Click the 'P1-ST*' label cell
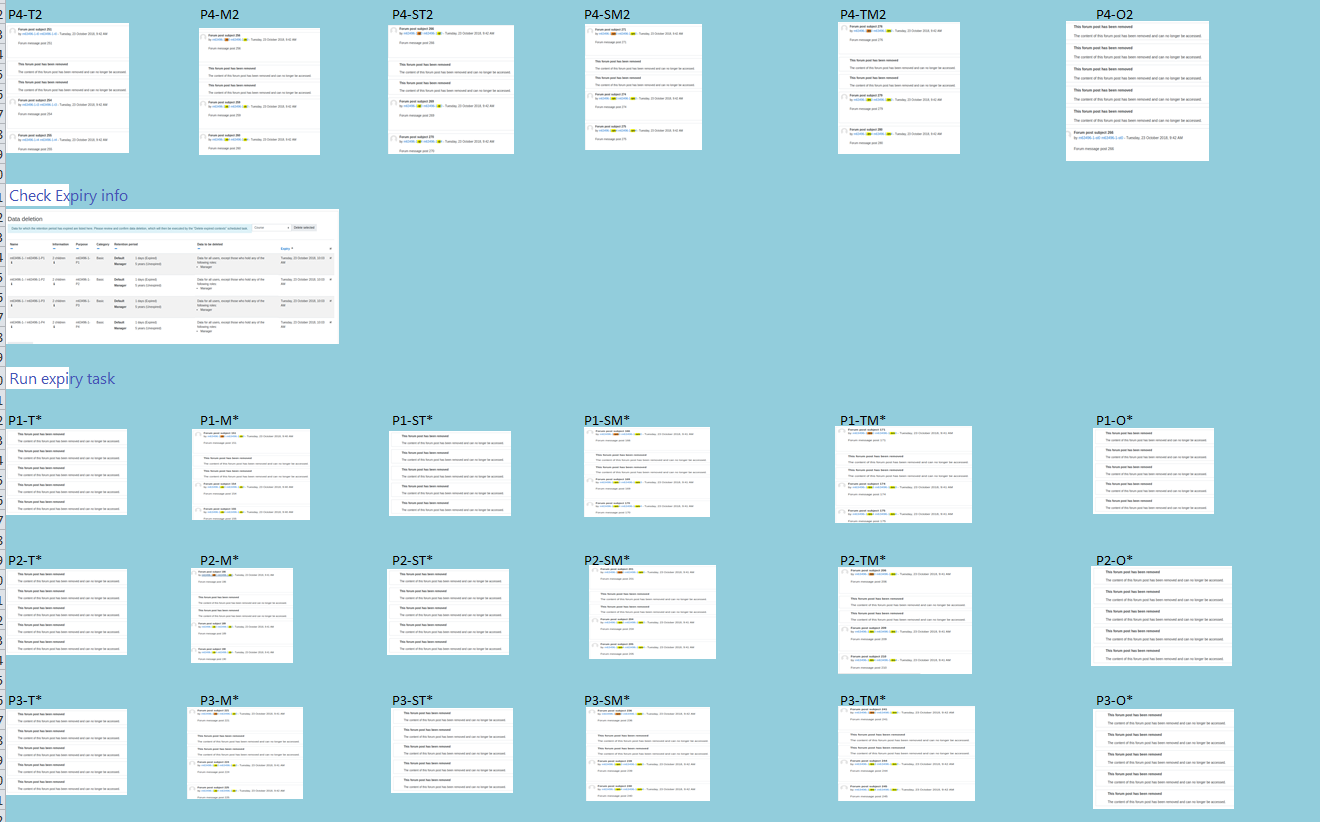This screenshot has height=822, width=1320. click(413, 420)
